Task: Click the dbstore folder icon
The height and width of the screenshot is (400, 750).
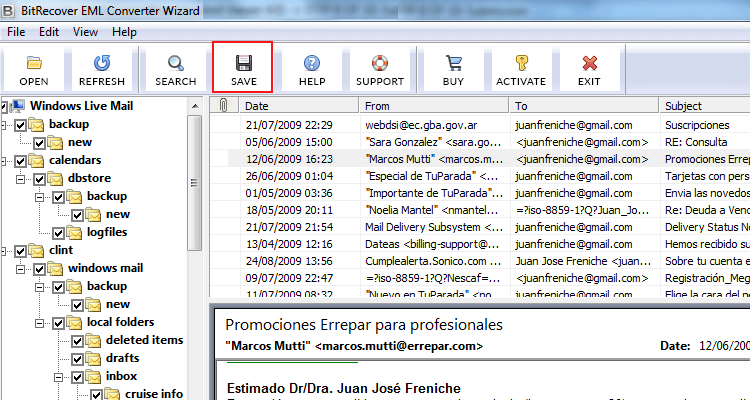Action: click(56, 178)
